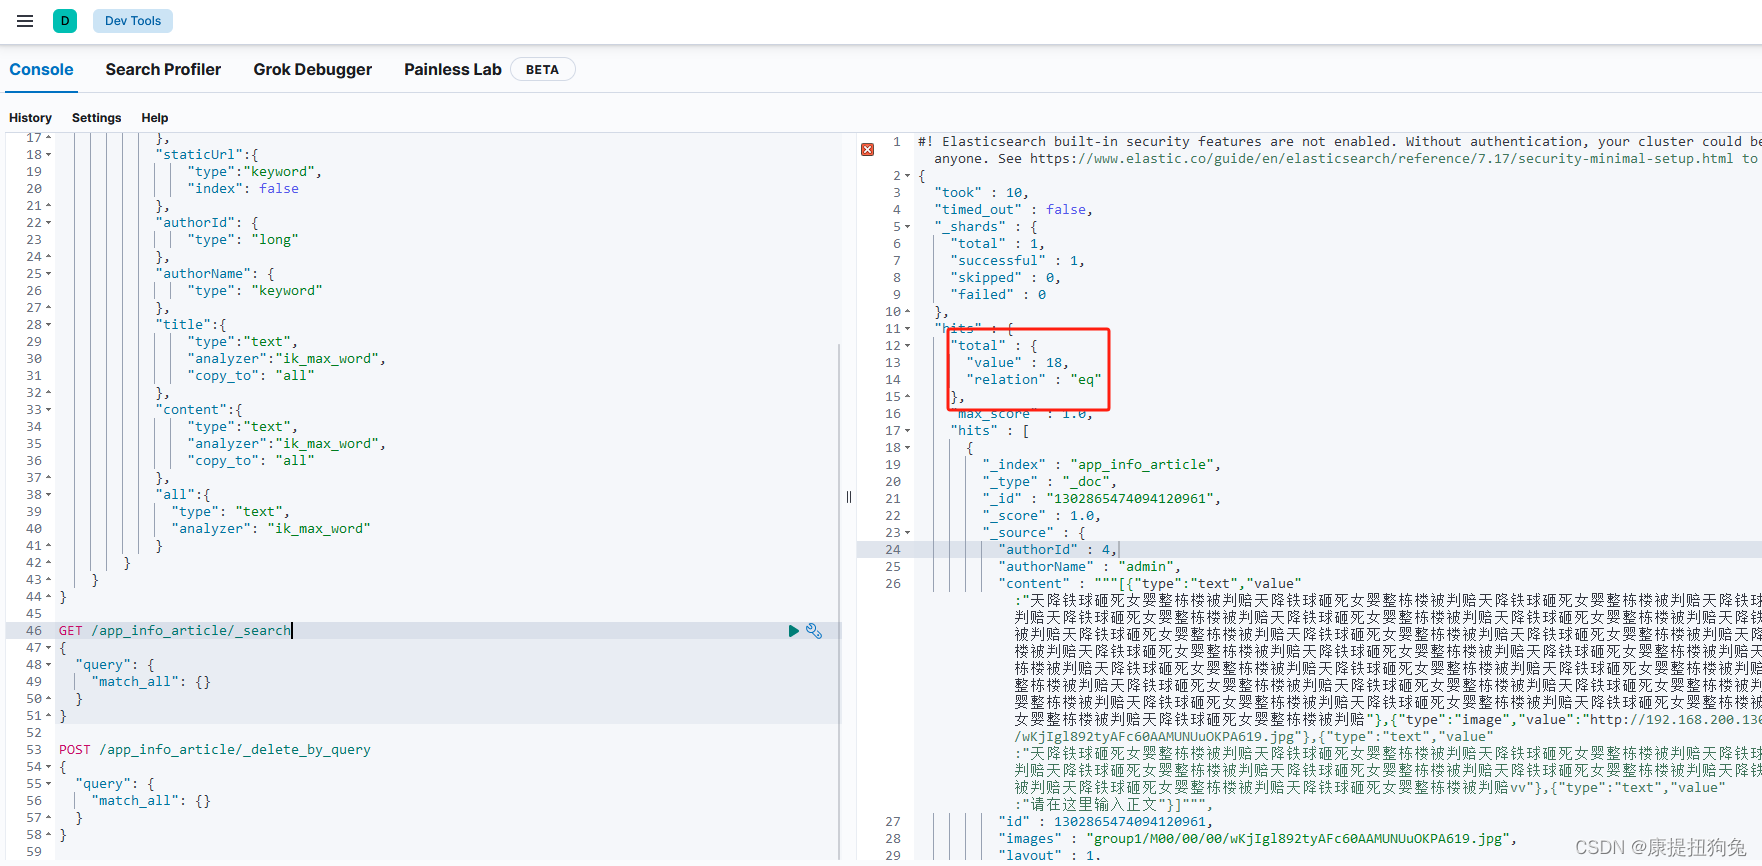Click the POST /app_info_article/_delete_by_query line

[214, 750]
